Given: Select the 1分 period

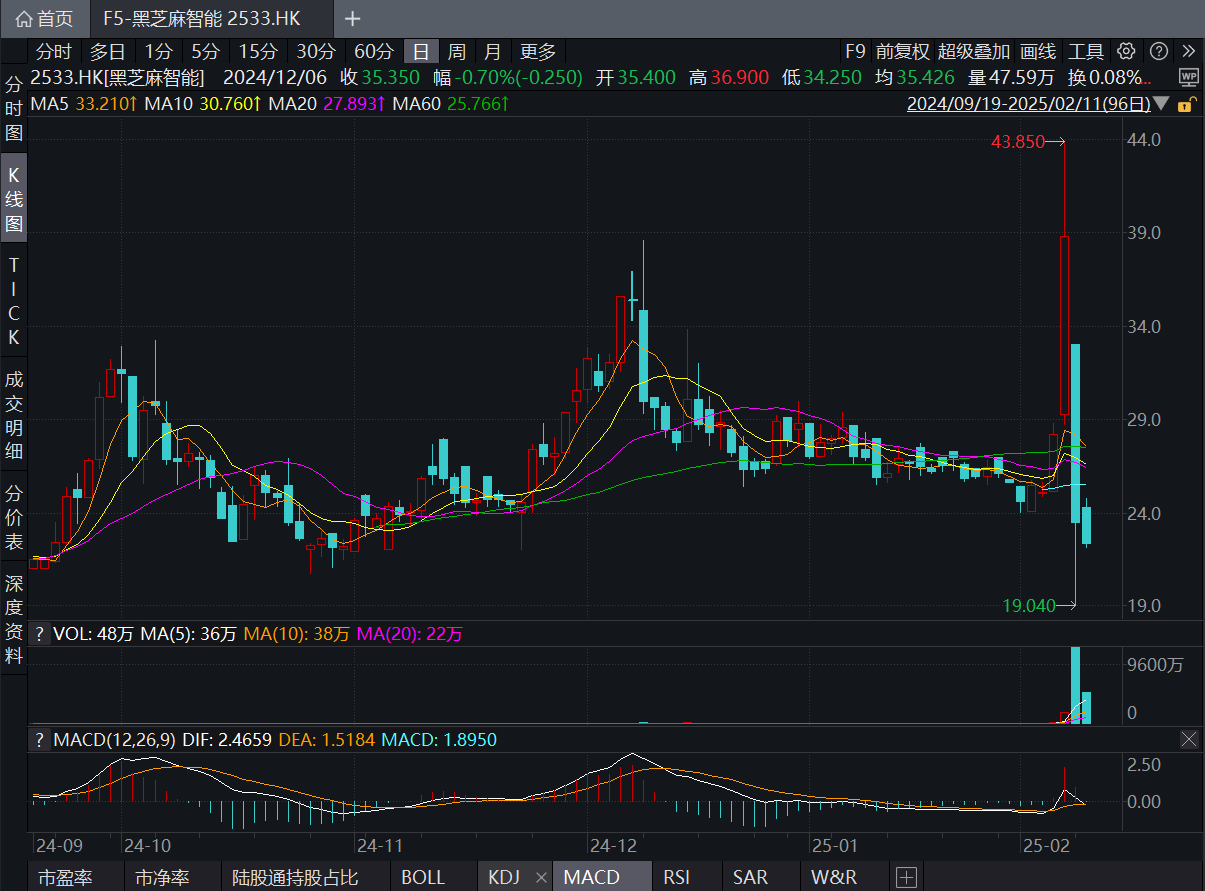Looking at the screenshot, I should (158, 52).
